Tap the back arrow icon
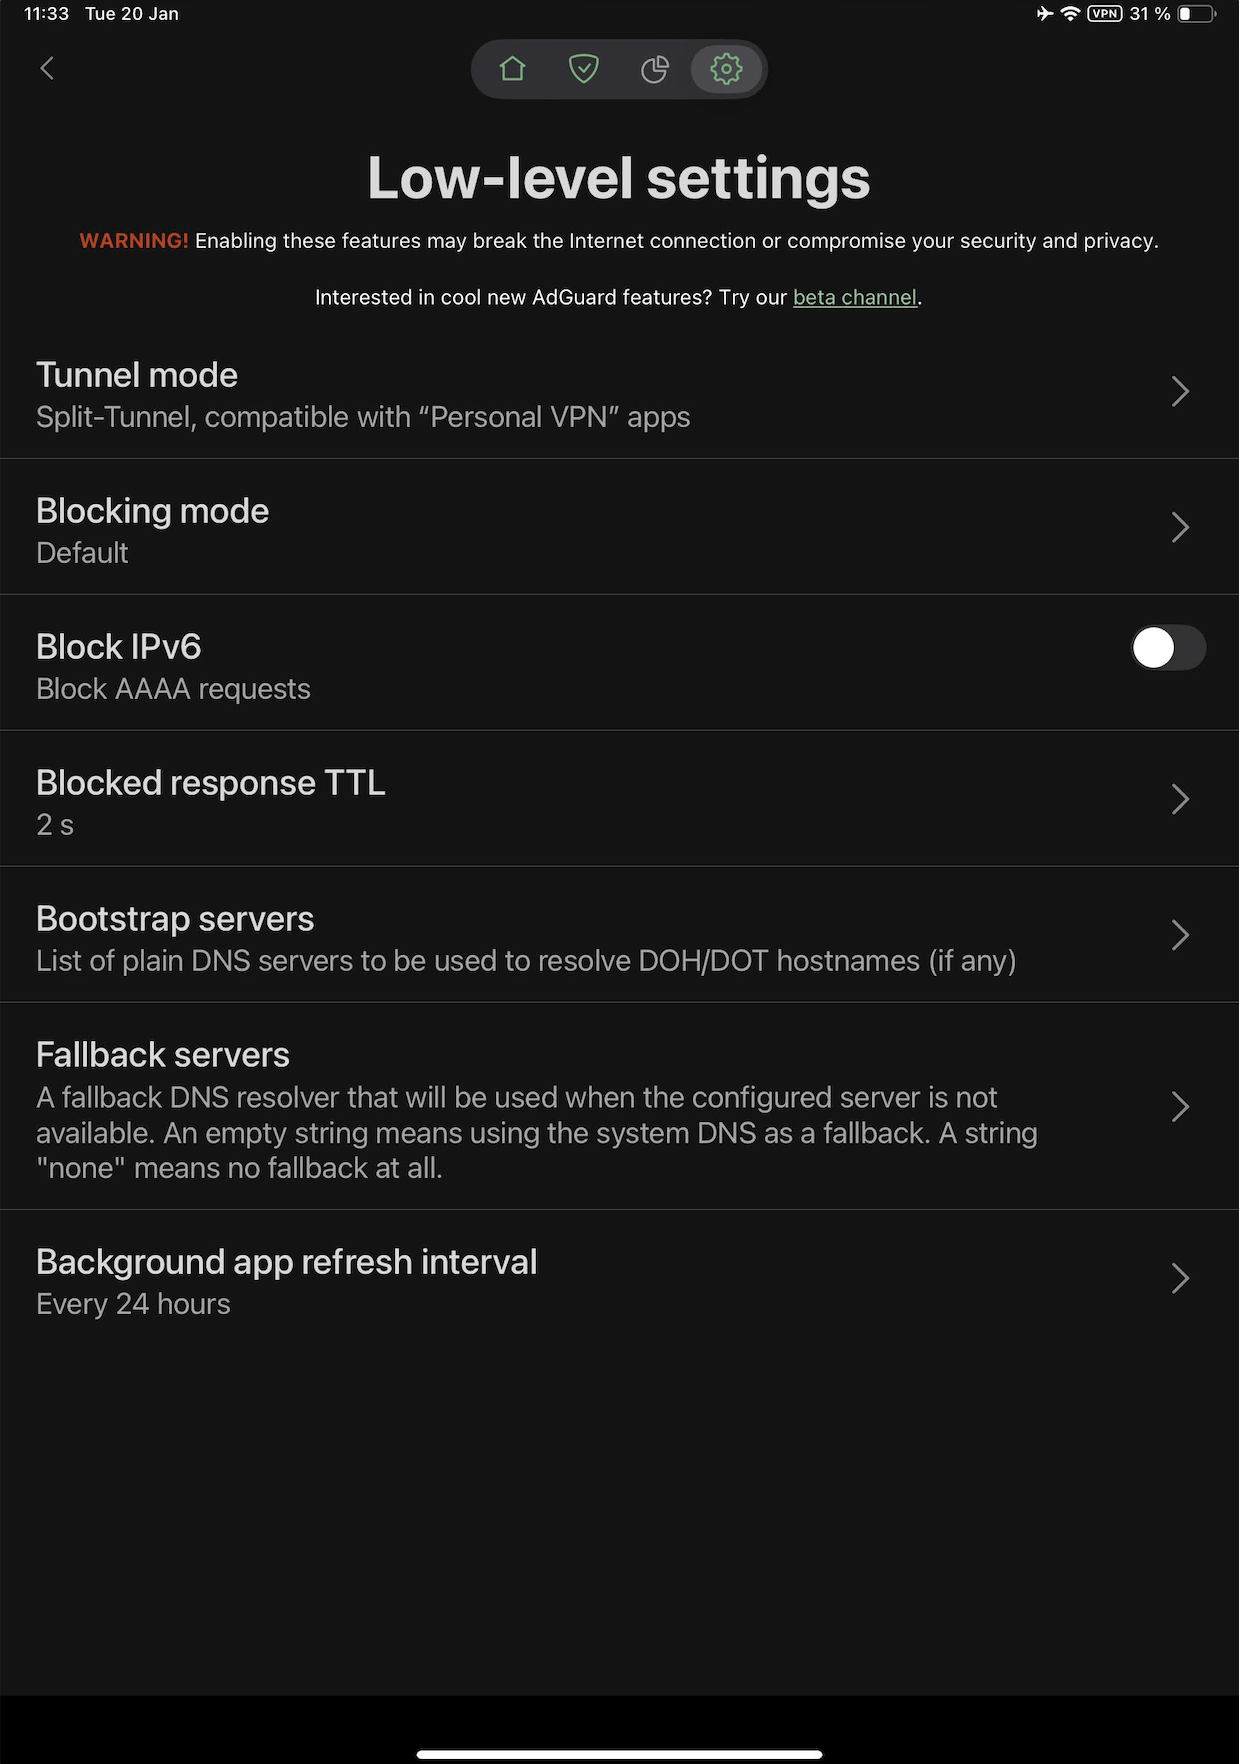This screenshot has width=1240, height=1764. tap(47, 68)
